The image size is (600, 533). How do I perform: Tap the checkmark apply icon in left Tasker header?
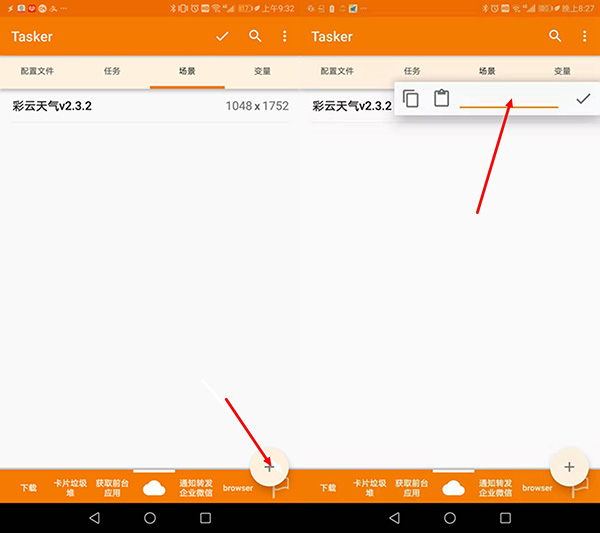222,37
